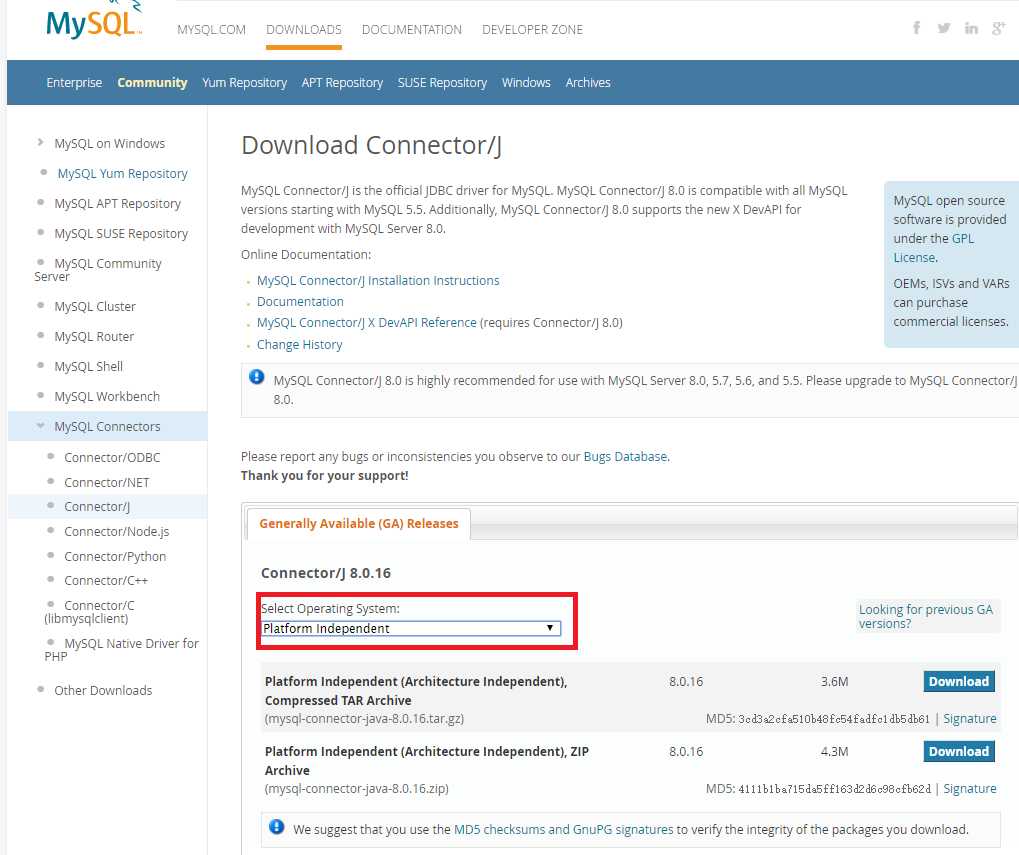1019x855 pixels.
Task: Open the Windows menu item
Action: tap(526, 83)
